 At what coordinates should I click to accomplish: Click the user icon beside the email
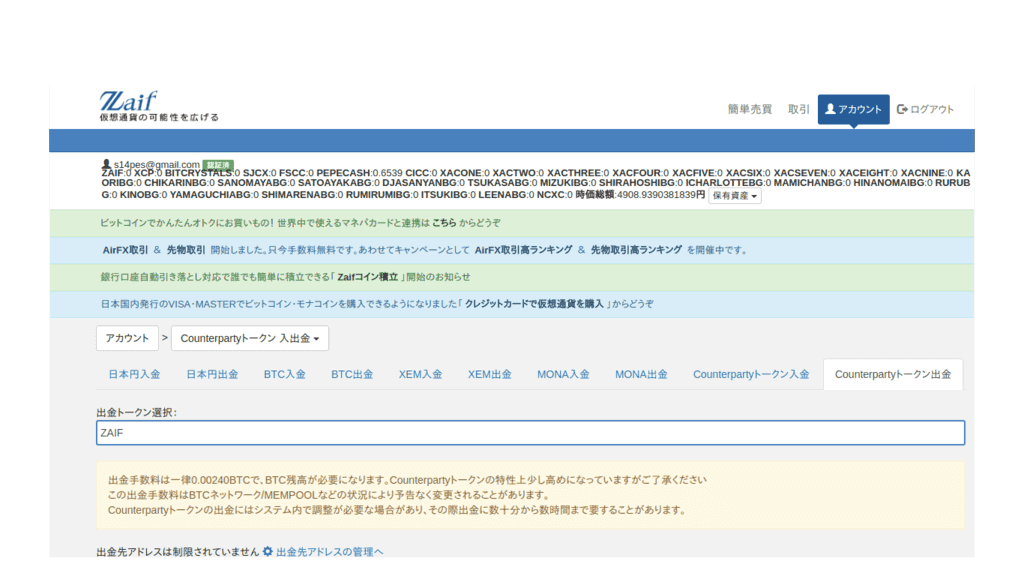(x=106, y=164)
